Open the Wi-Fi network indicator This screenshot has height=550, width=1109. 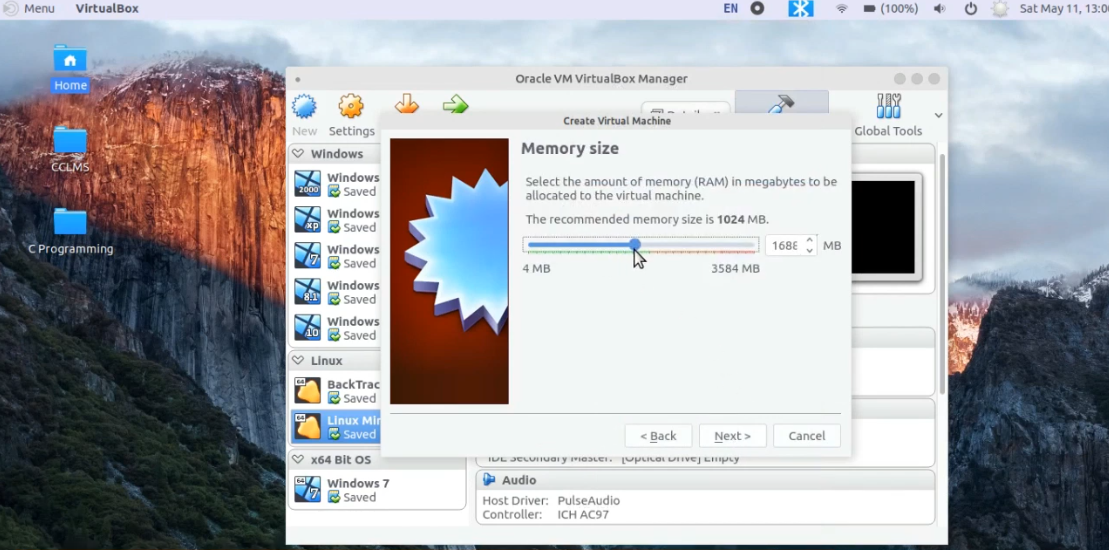842,8
